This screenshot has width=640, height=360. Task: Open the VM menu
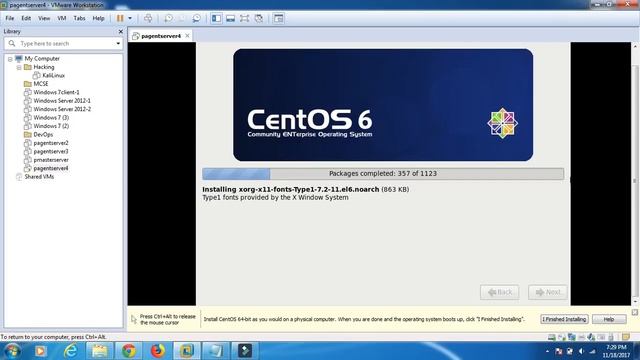62,18
